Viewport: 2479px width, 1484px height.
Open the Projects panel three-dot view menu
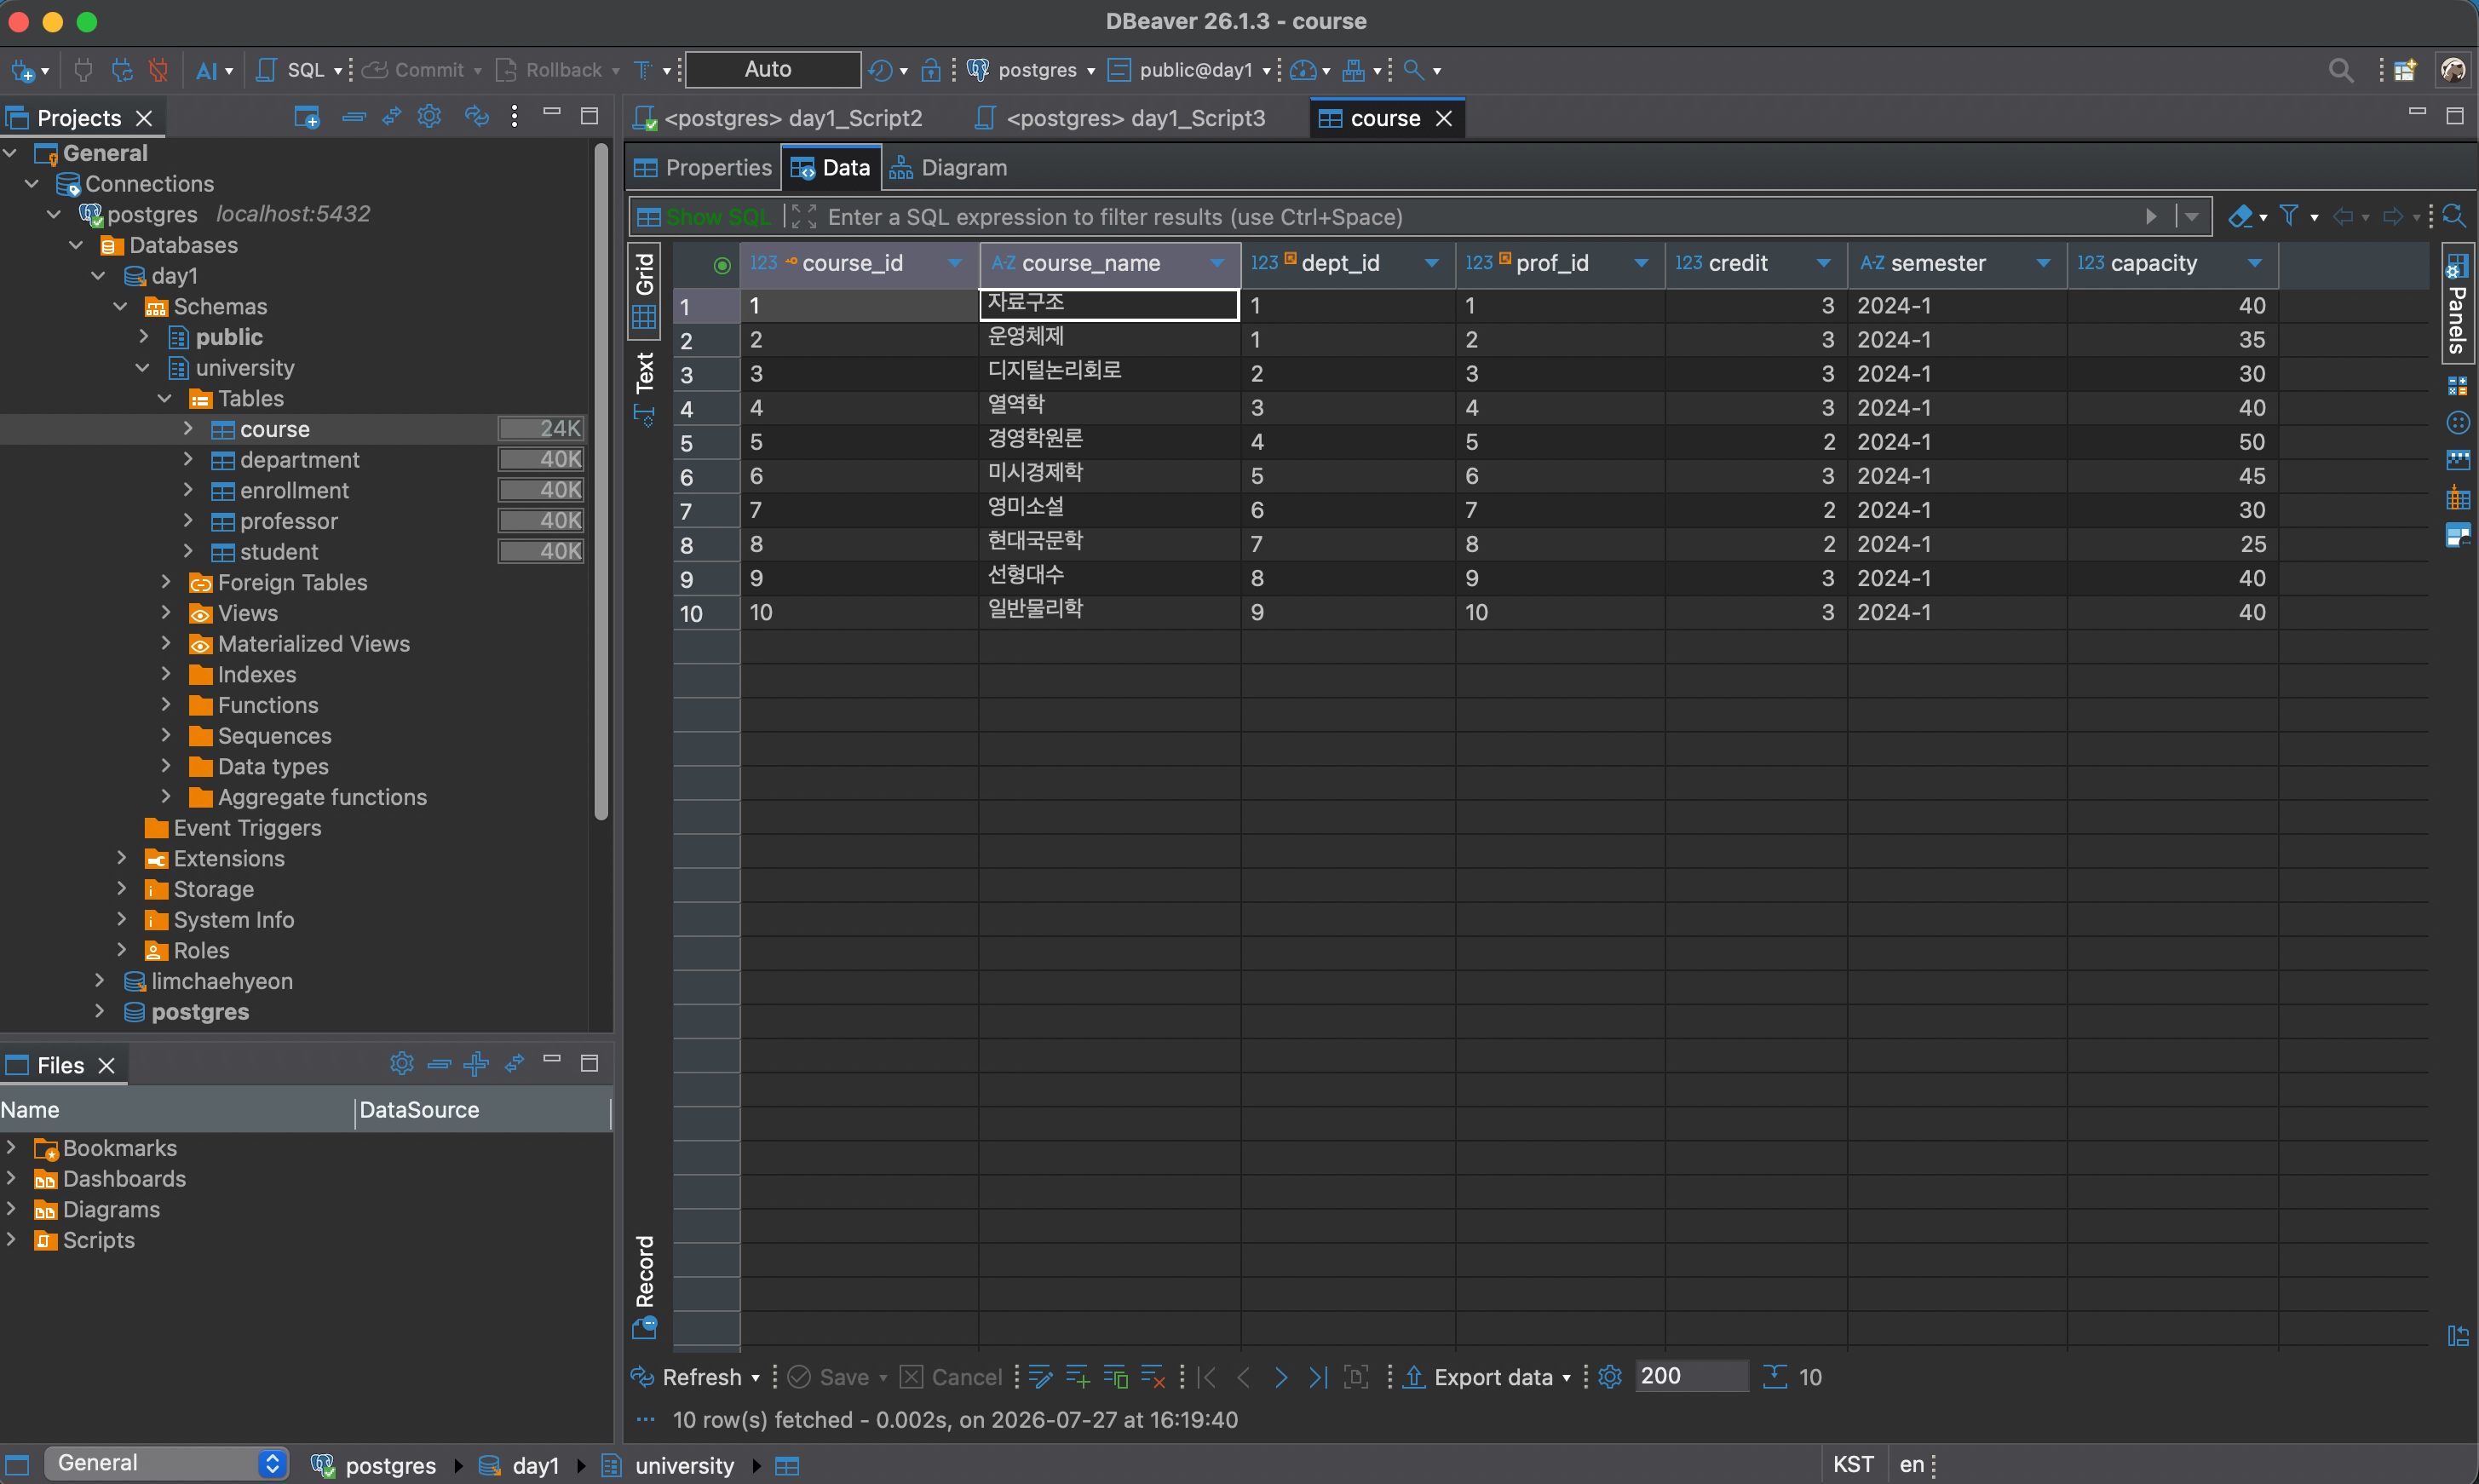(x=514, y=116)
